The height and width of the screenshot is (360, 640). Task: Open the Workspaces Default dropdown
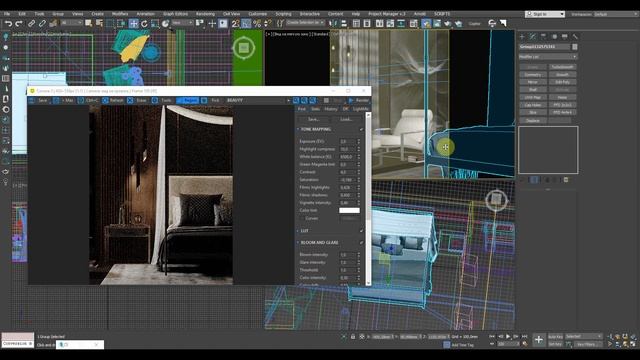616,14
